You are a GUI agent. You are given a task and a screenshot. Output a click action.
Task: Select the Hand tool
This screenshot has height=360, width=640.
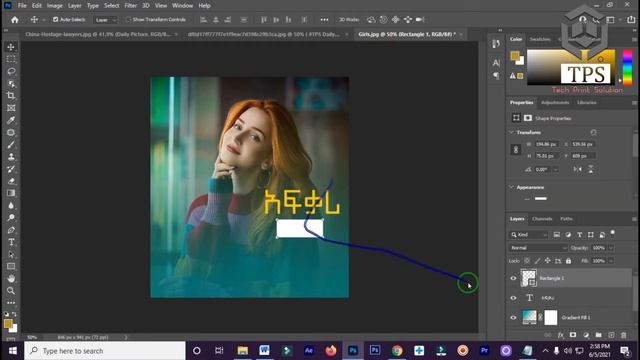pyautogui.click(x=11, y=278)
